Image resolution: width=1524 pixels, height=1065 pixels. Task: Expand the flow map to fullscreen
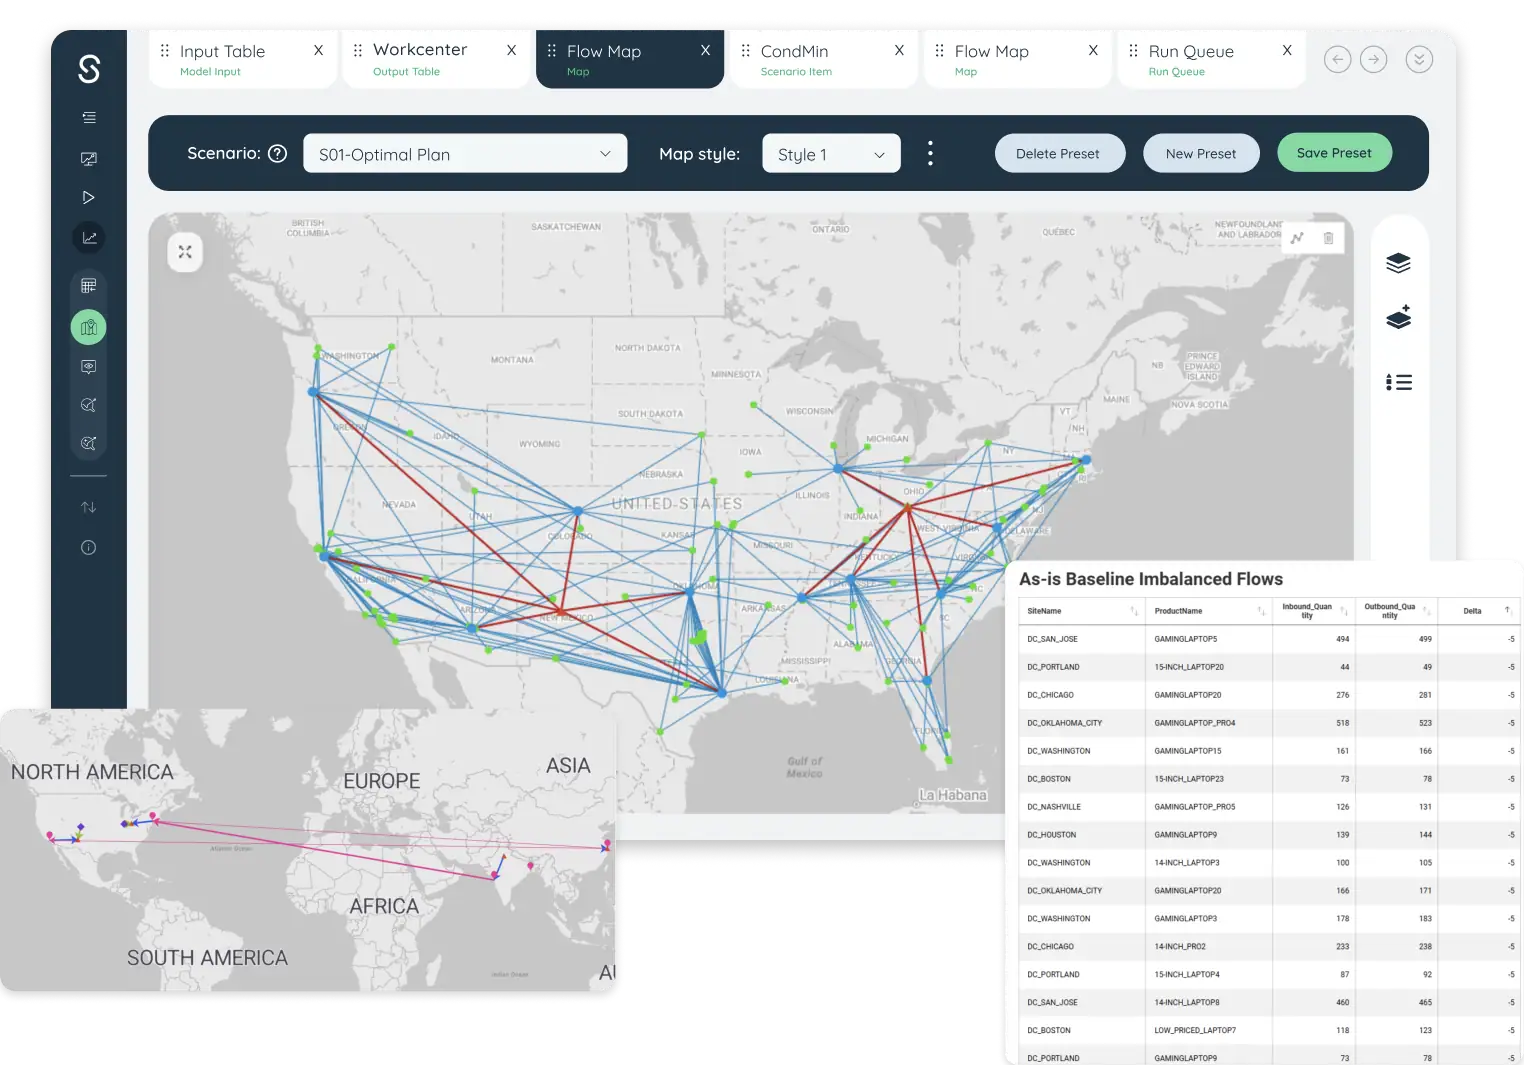[184, 252]
